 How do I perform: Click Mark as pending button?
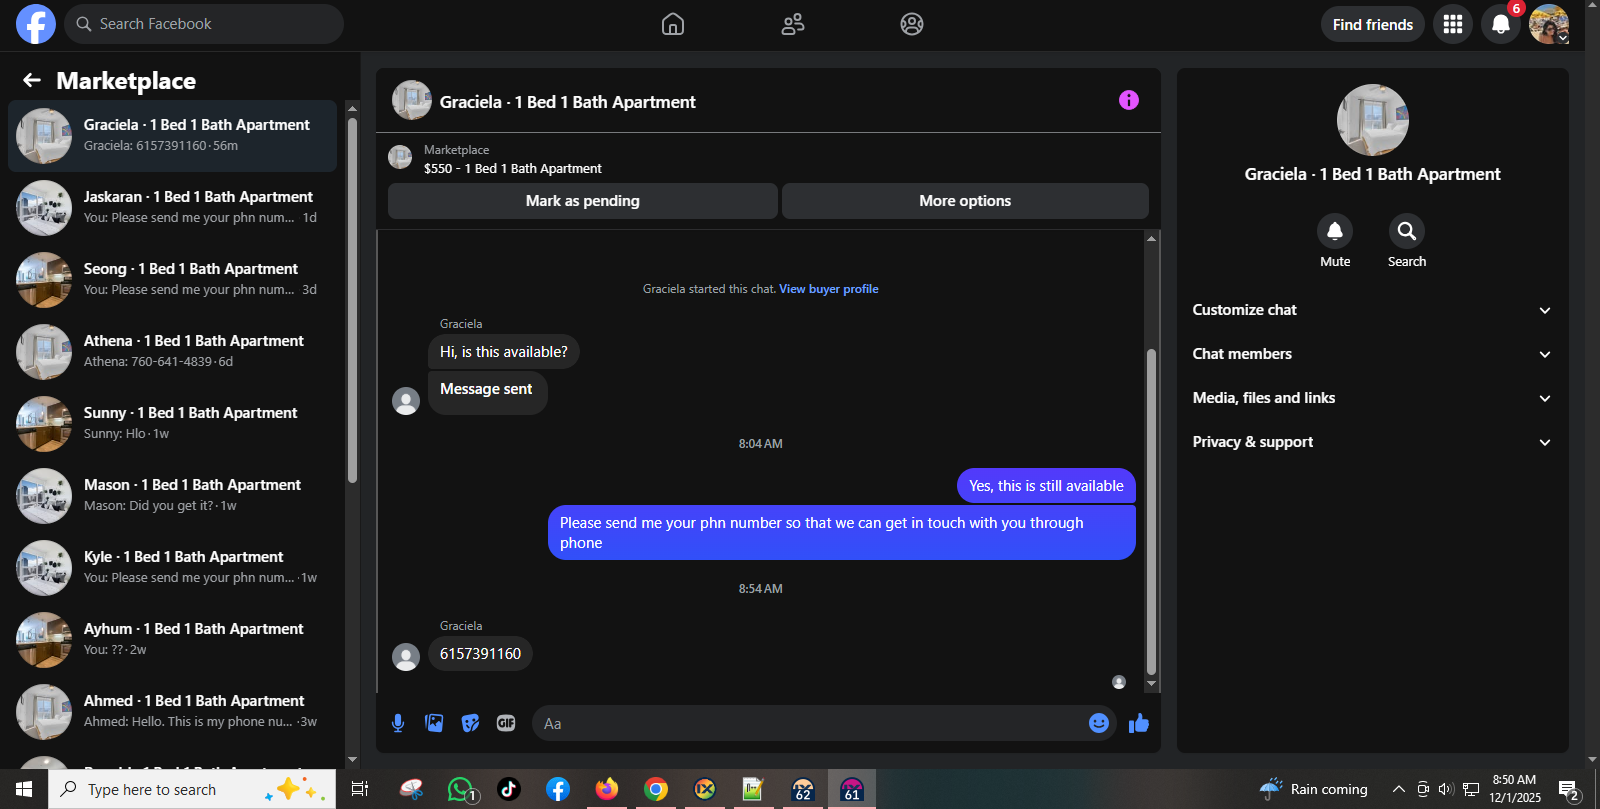(583, 201)
